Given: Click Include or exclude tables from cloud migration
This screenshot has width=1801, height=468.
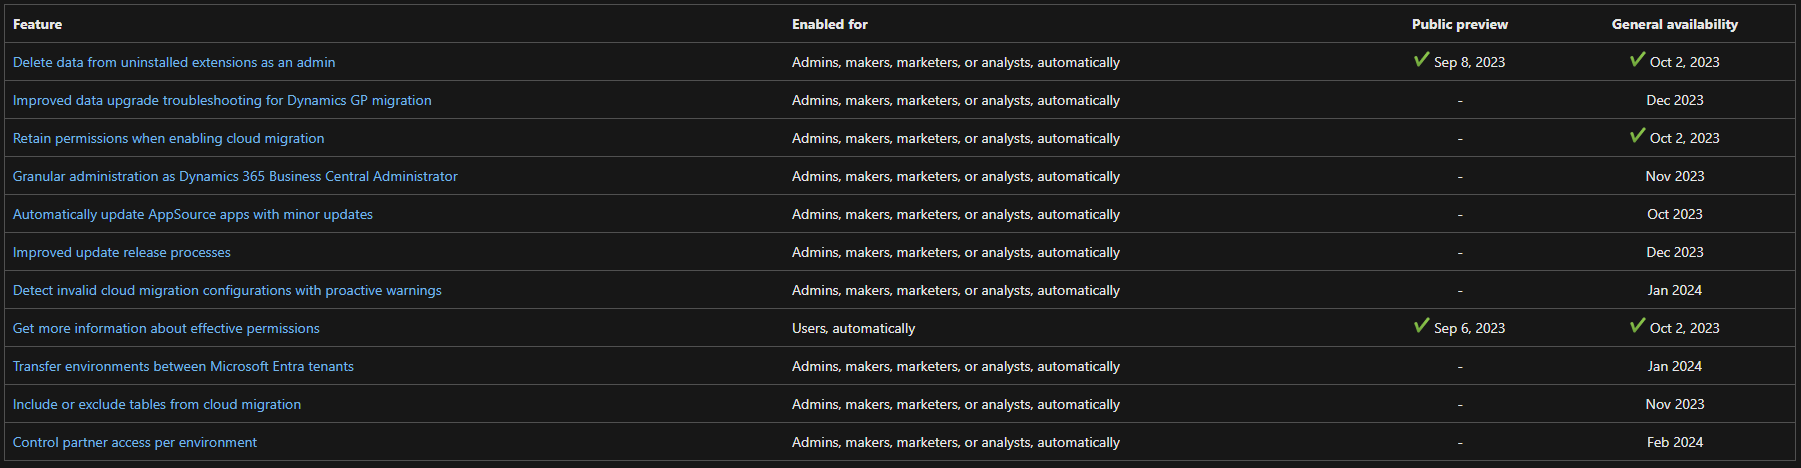Looking at the screenshot, I should pos(157,404).
